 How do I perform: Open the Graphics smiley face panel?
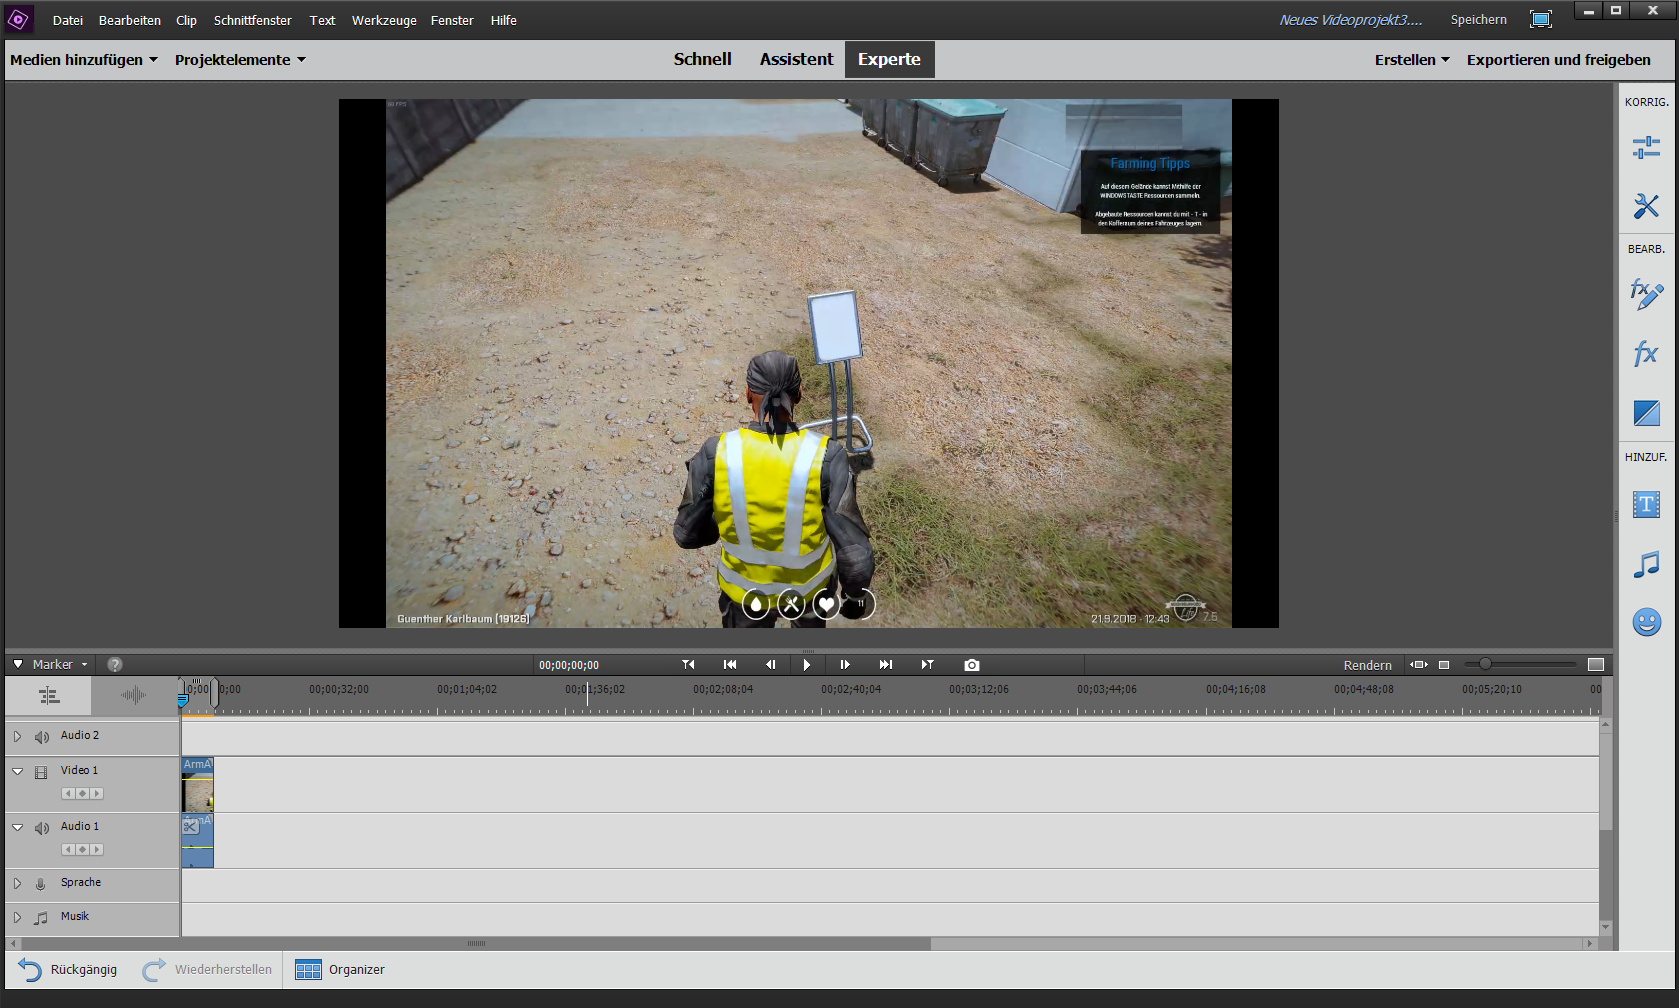click(x=1646, y=622)
